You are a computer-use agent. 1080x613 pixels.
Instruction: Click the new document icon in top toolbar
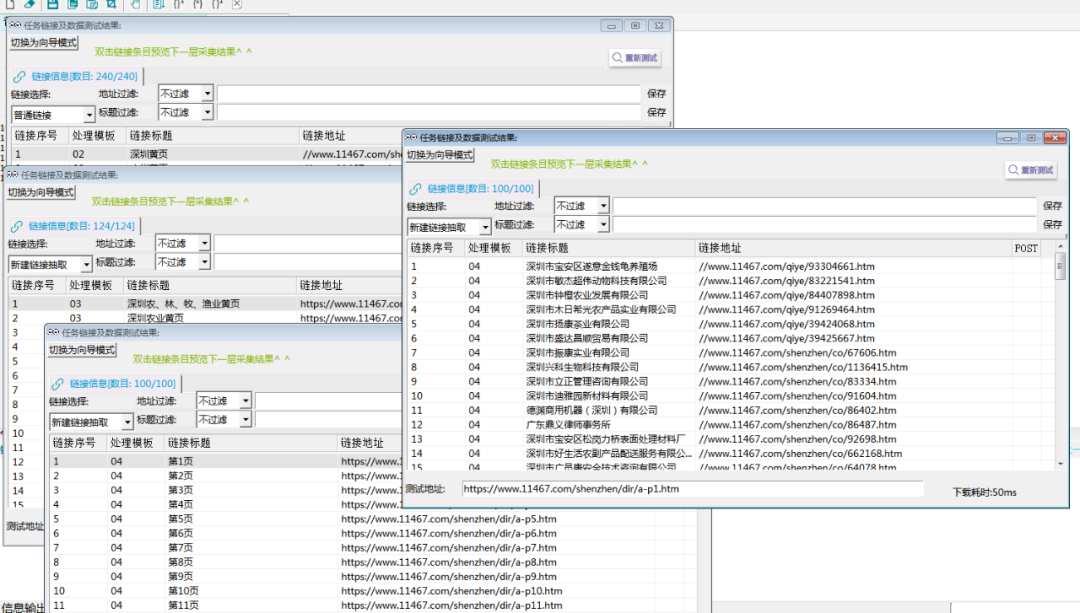click(x=10, y=4)
